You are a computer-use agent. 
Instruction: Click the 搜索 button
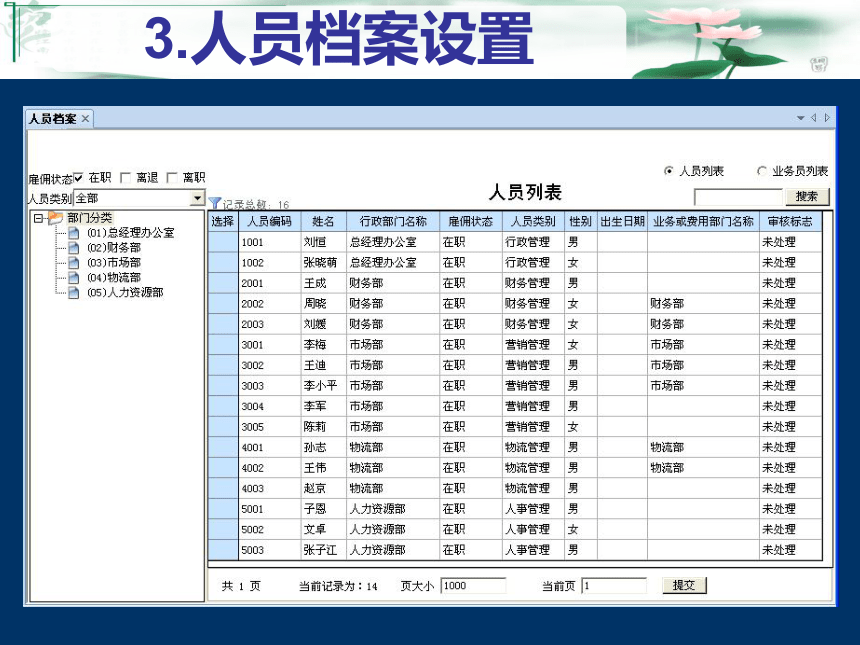(x=806, y=196)
